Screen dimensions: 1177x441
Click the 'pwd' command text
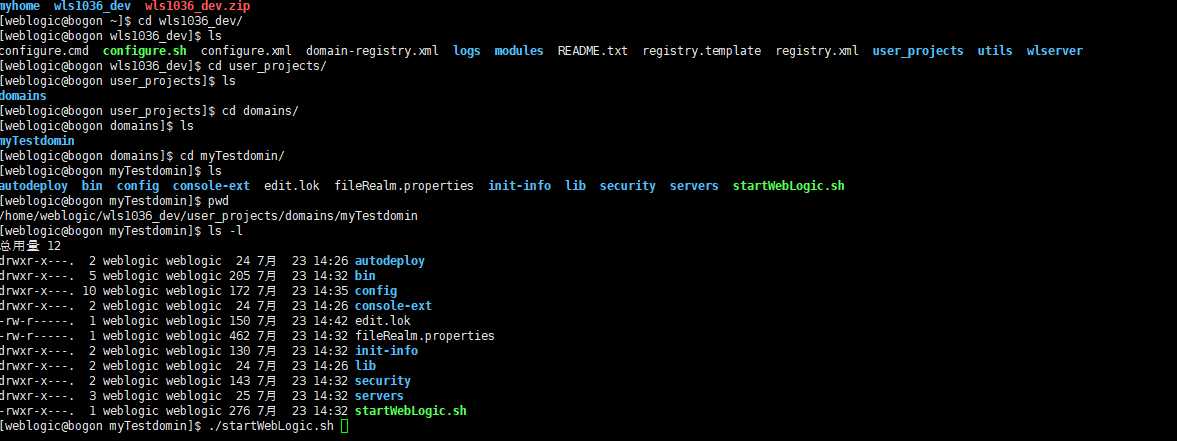218,201
